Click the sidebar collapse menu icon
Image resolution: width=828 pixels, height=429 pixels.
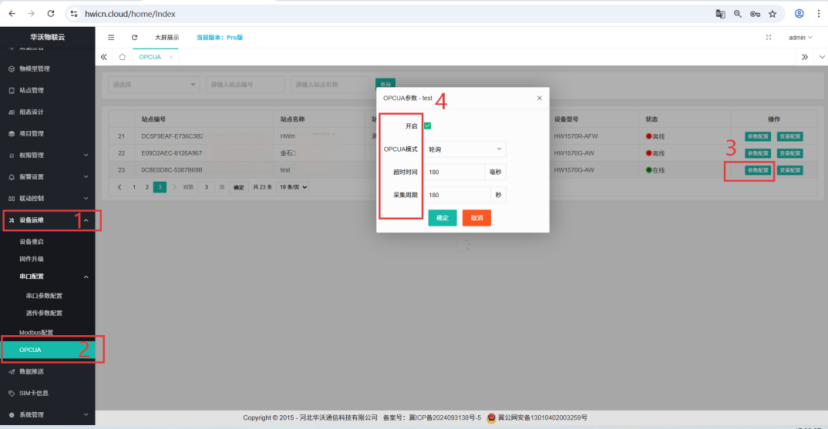point(111,38)
